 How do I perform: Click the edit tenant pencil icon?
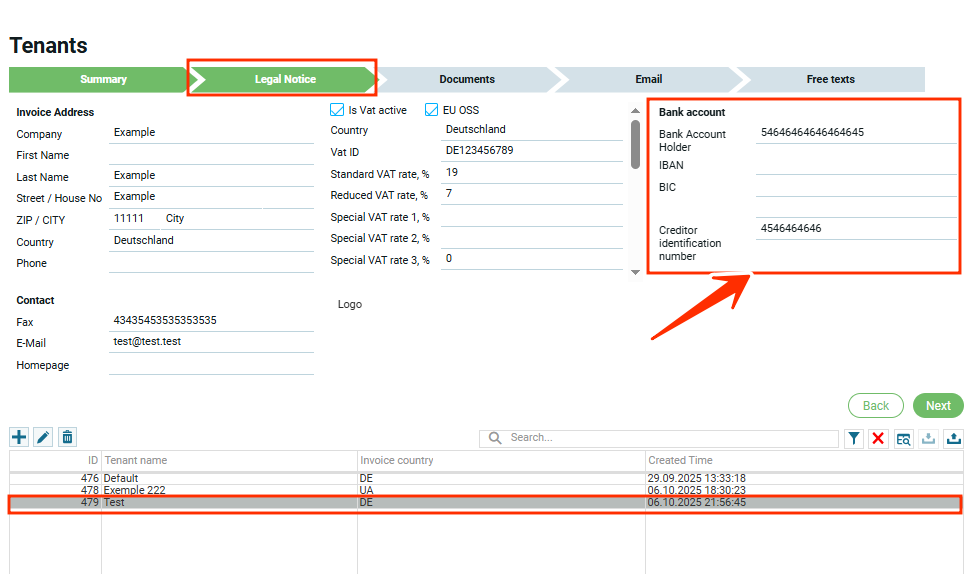point(43,437)
